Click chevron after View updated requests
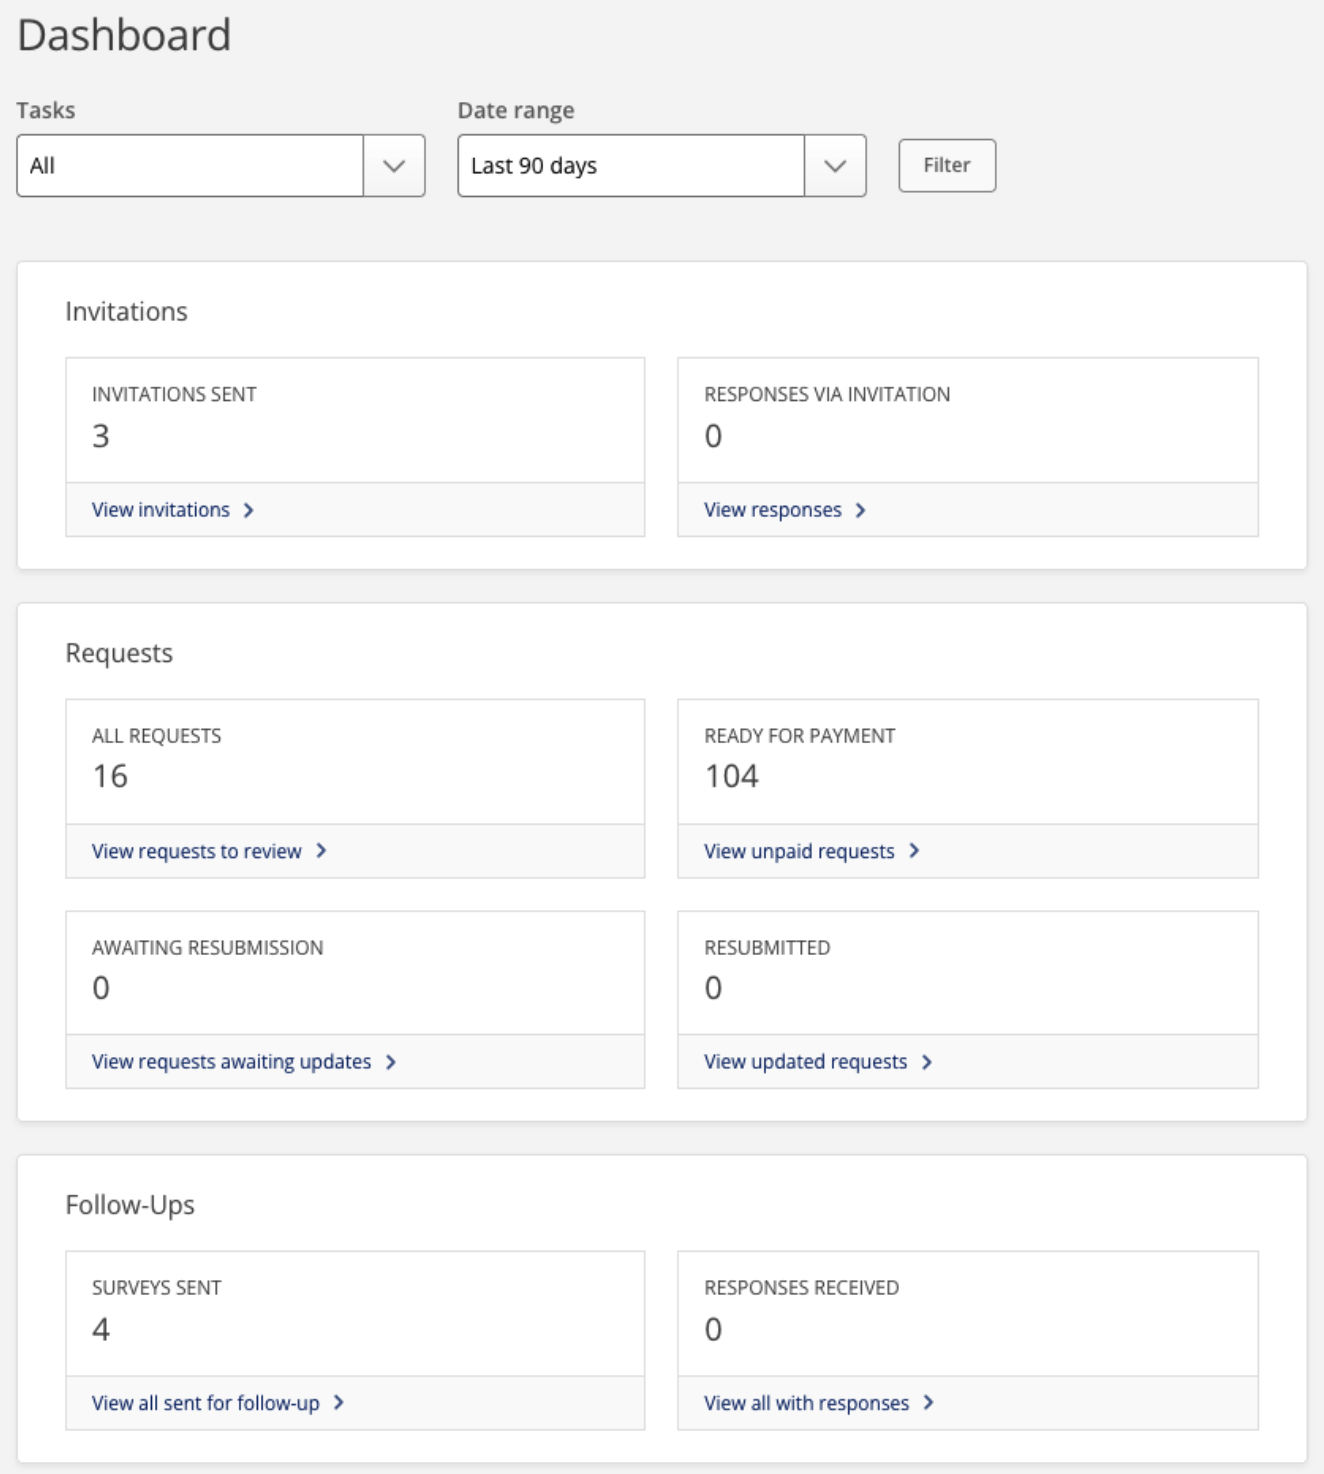 click(927, 1062)
